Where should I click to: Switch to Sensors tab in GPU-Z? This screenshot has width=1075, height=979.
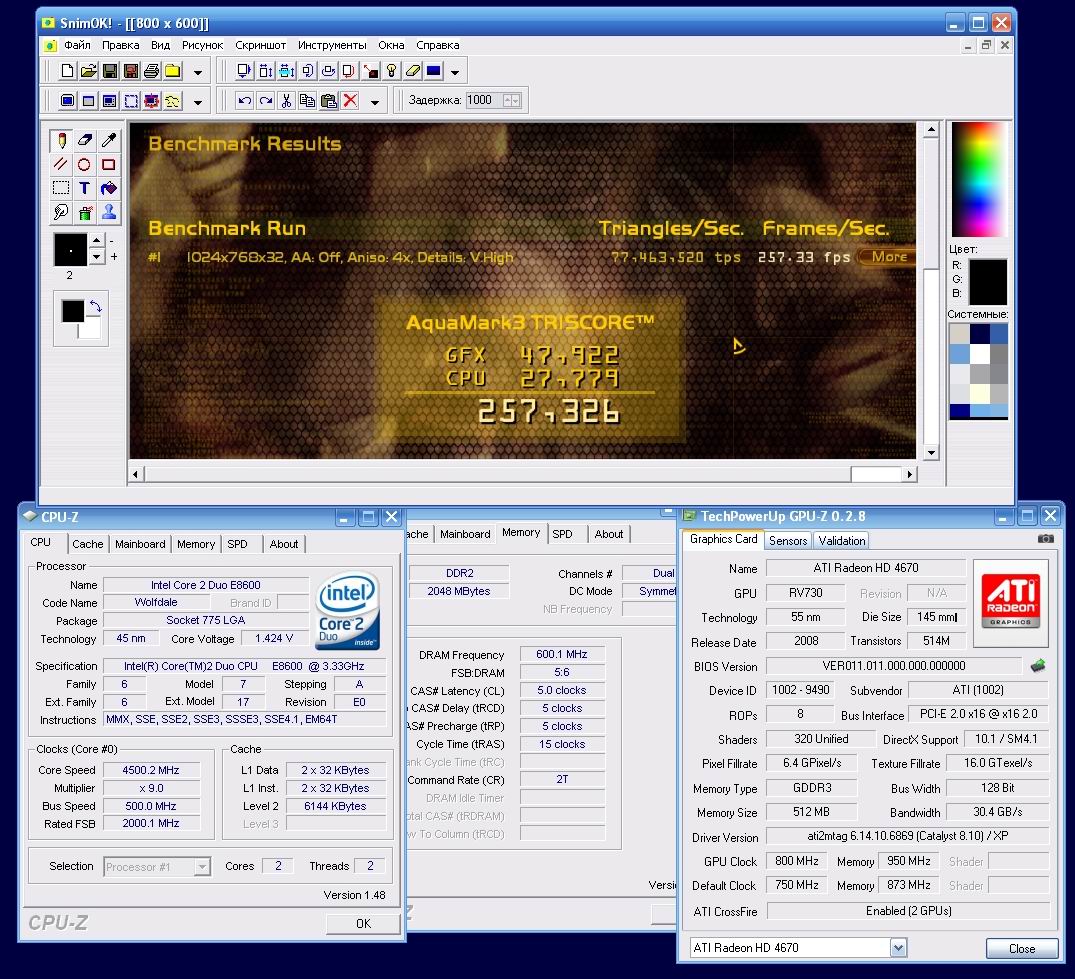pos(788,540)
